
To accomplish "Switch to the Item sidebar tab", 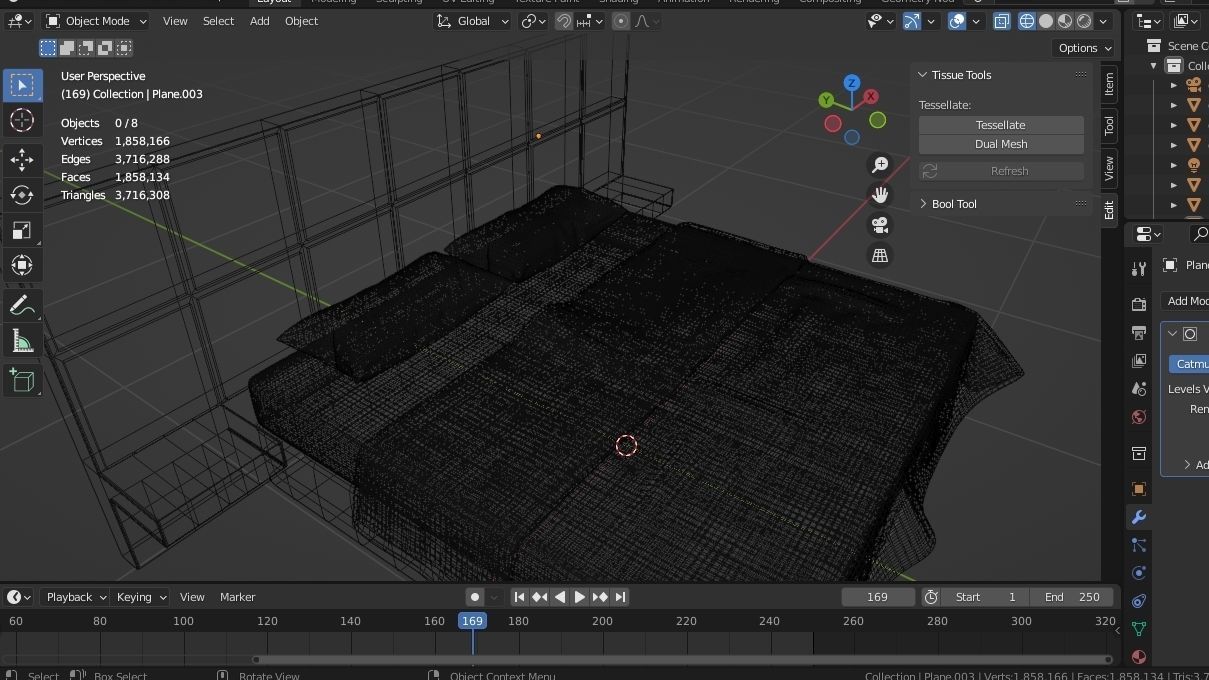I will [x=1109, y=85].
